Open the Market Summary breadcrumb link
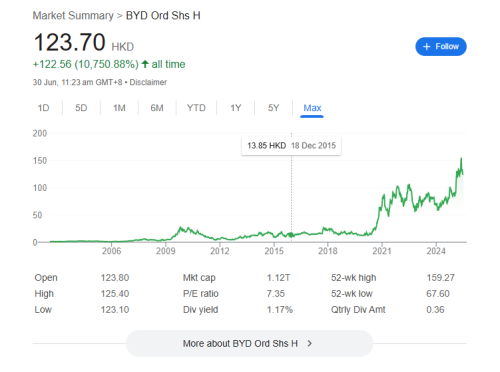The height and width of the screenshot is (372, 500). click(x=73, y=16)
